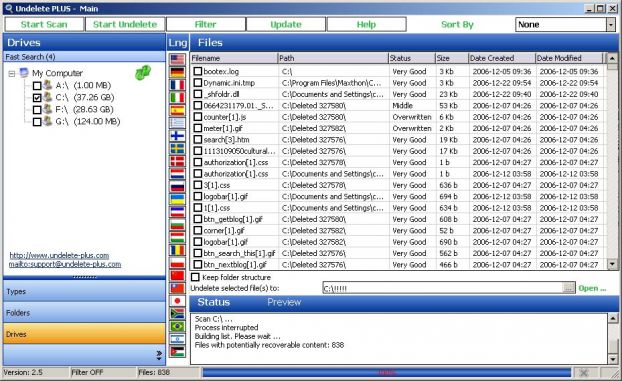Click the blue scan progress bar
This screenshot has width=622, height=381.
pos(386,372)
